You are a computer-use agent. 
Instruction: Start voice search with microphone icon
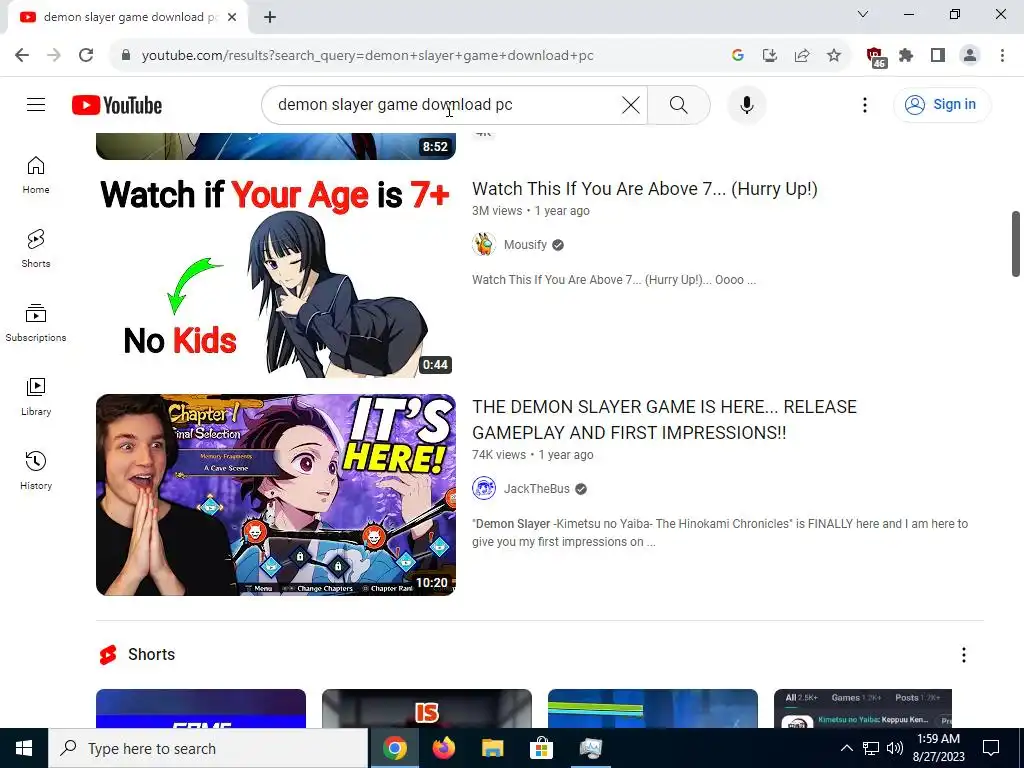(746, 104)
